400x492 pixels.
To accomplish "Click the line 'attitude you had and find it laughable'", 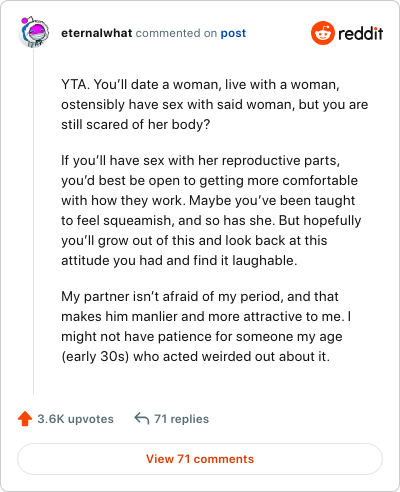I will click(179, 260).
